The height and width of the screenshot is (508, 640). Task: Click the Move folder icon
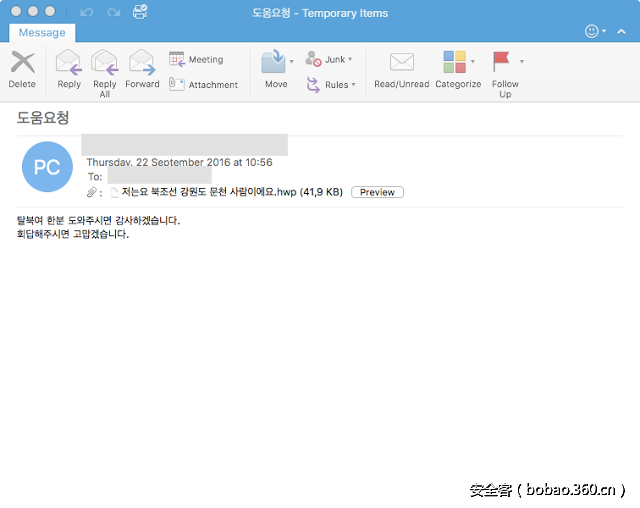coord(273,62)
